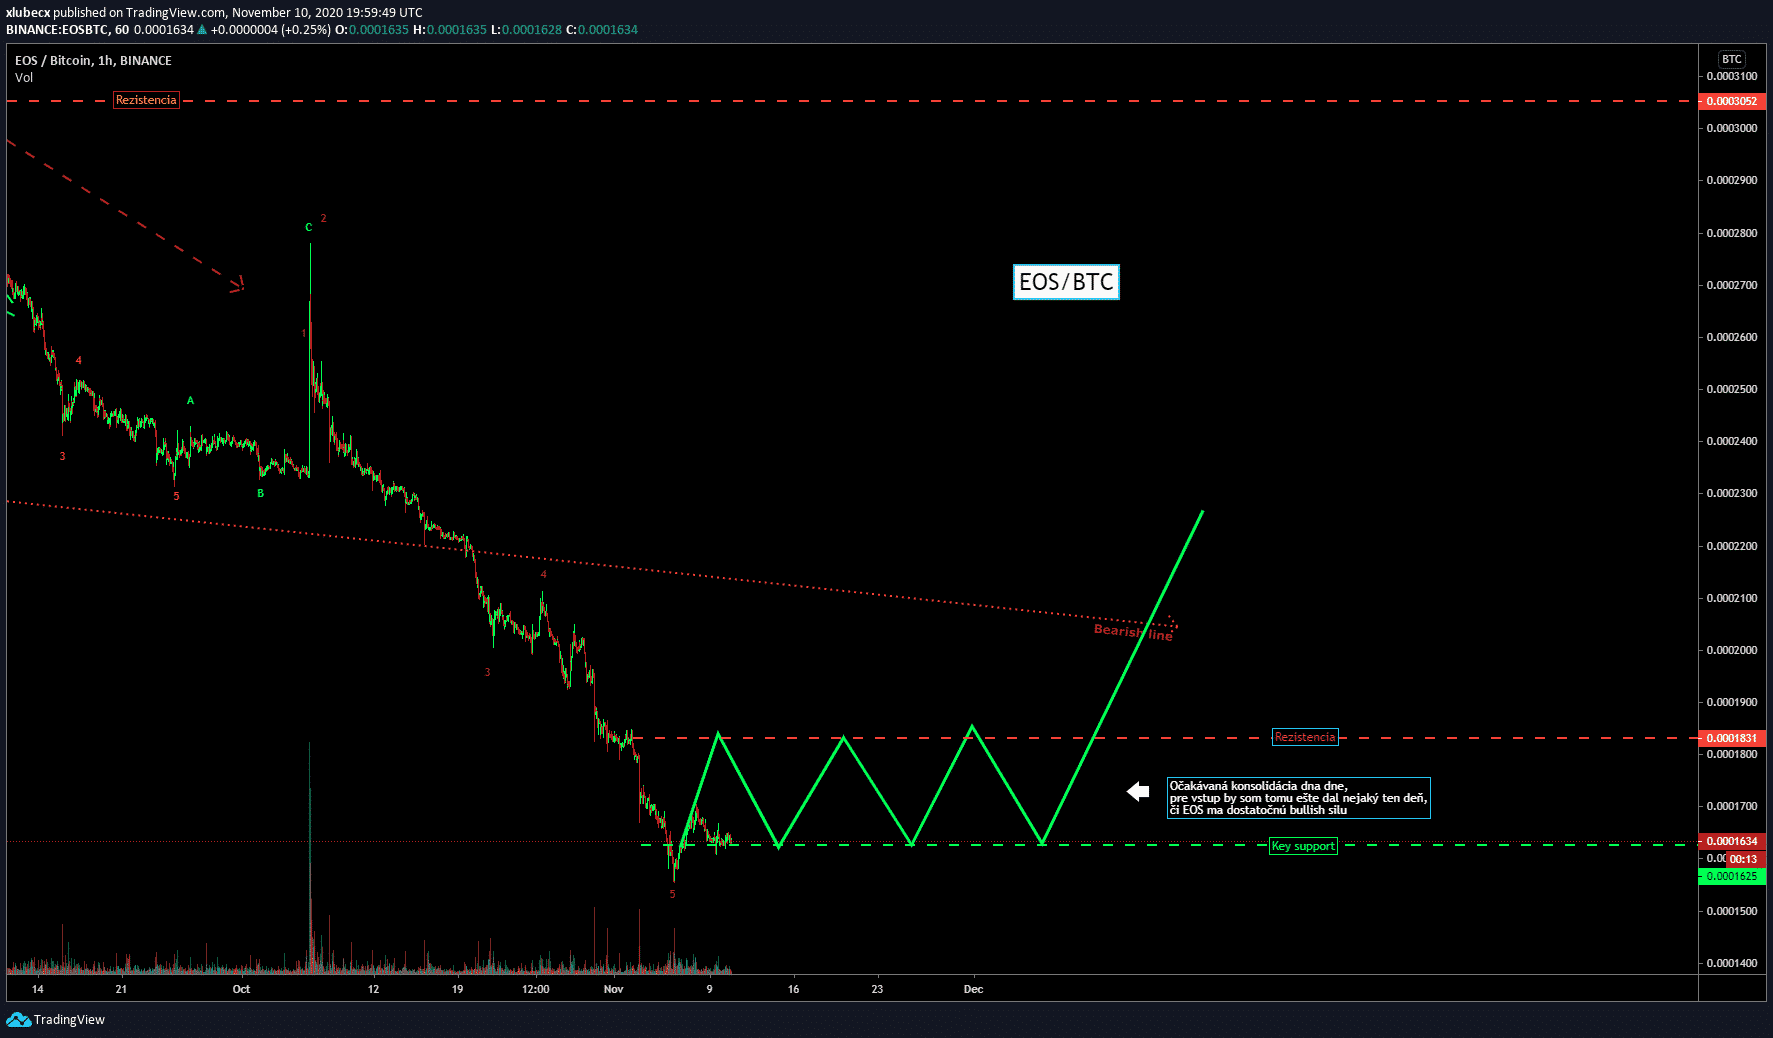This screenshot has width=1773, height=1038.
Task: Click the Rezistencia label at 0.0001831 line
Action: [x=1304, y=737]
